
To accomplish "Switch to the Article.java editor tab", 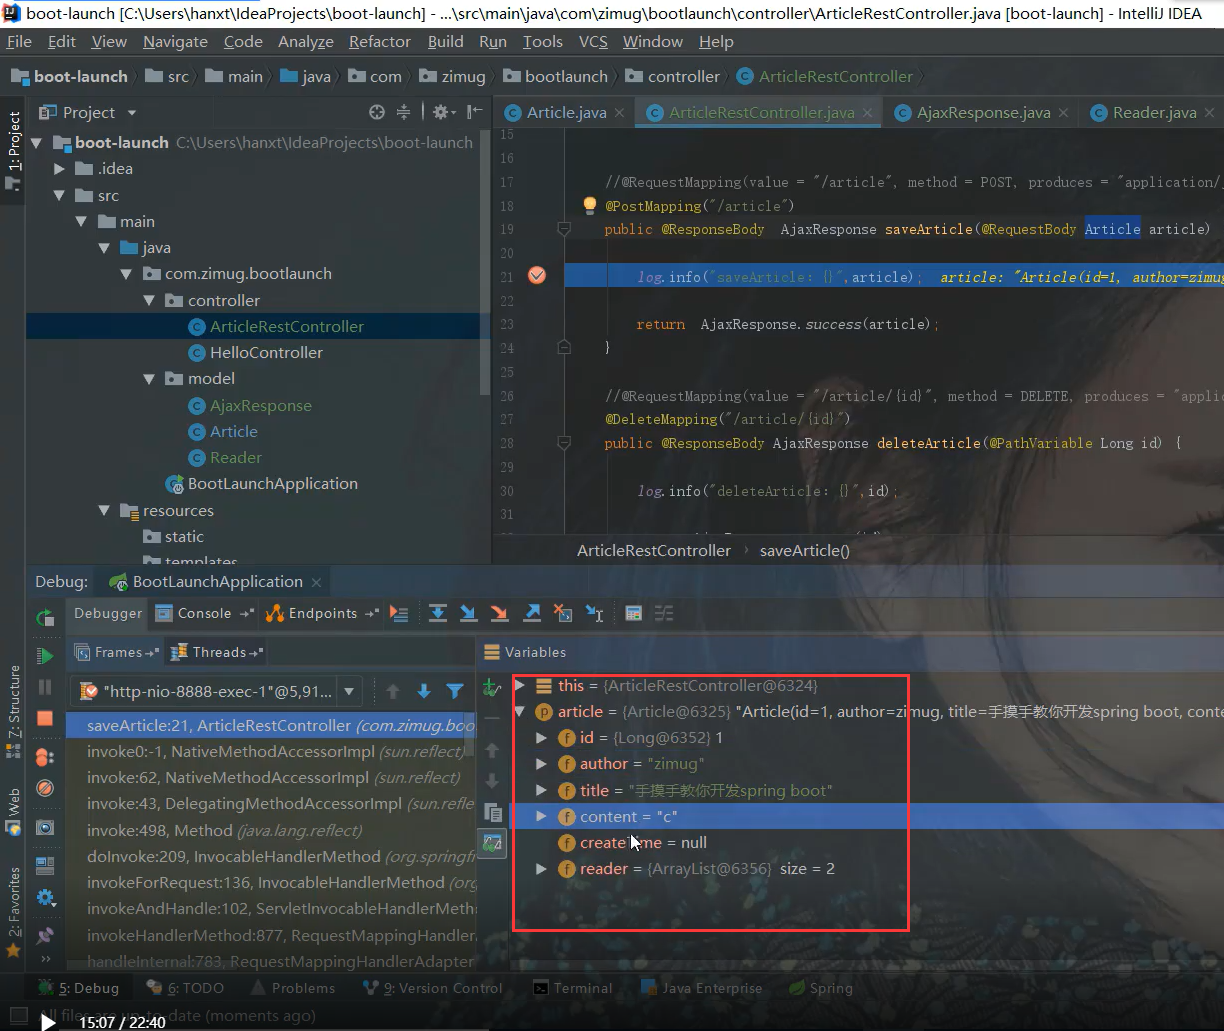I will 566,112.
